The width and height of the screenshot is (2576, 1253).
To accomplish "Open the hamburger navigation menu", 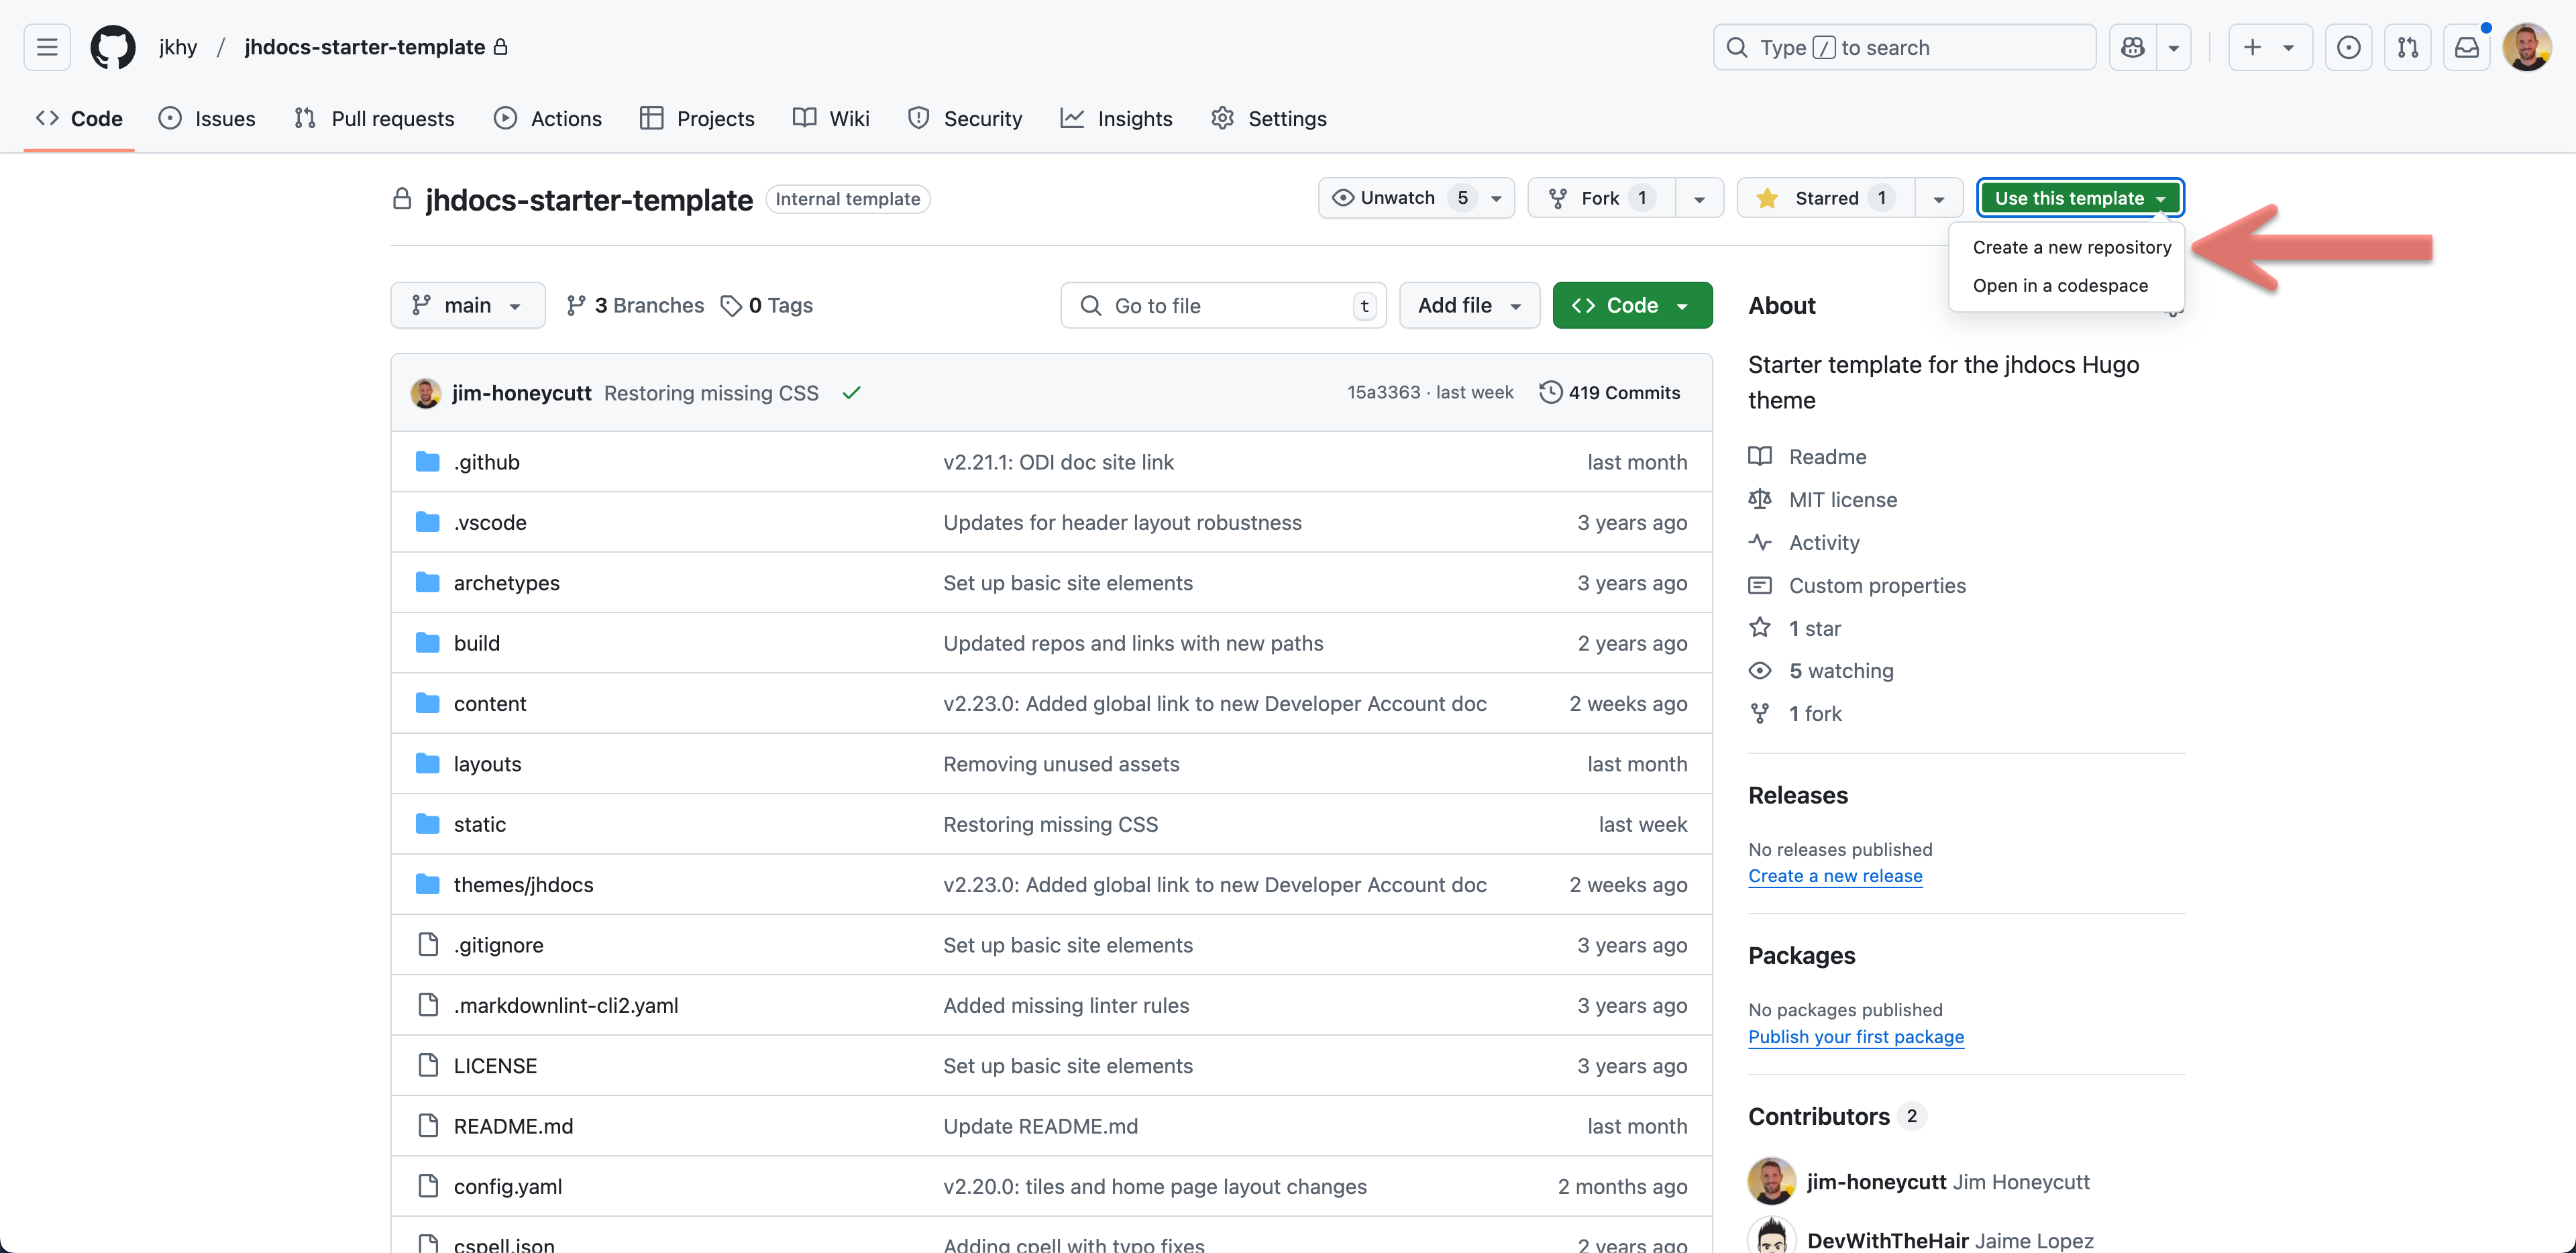I will tap(47, 47).
